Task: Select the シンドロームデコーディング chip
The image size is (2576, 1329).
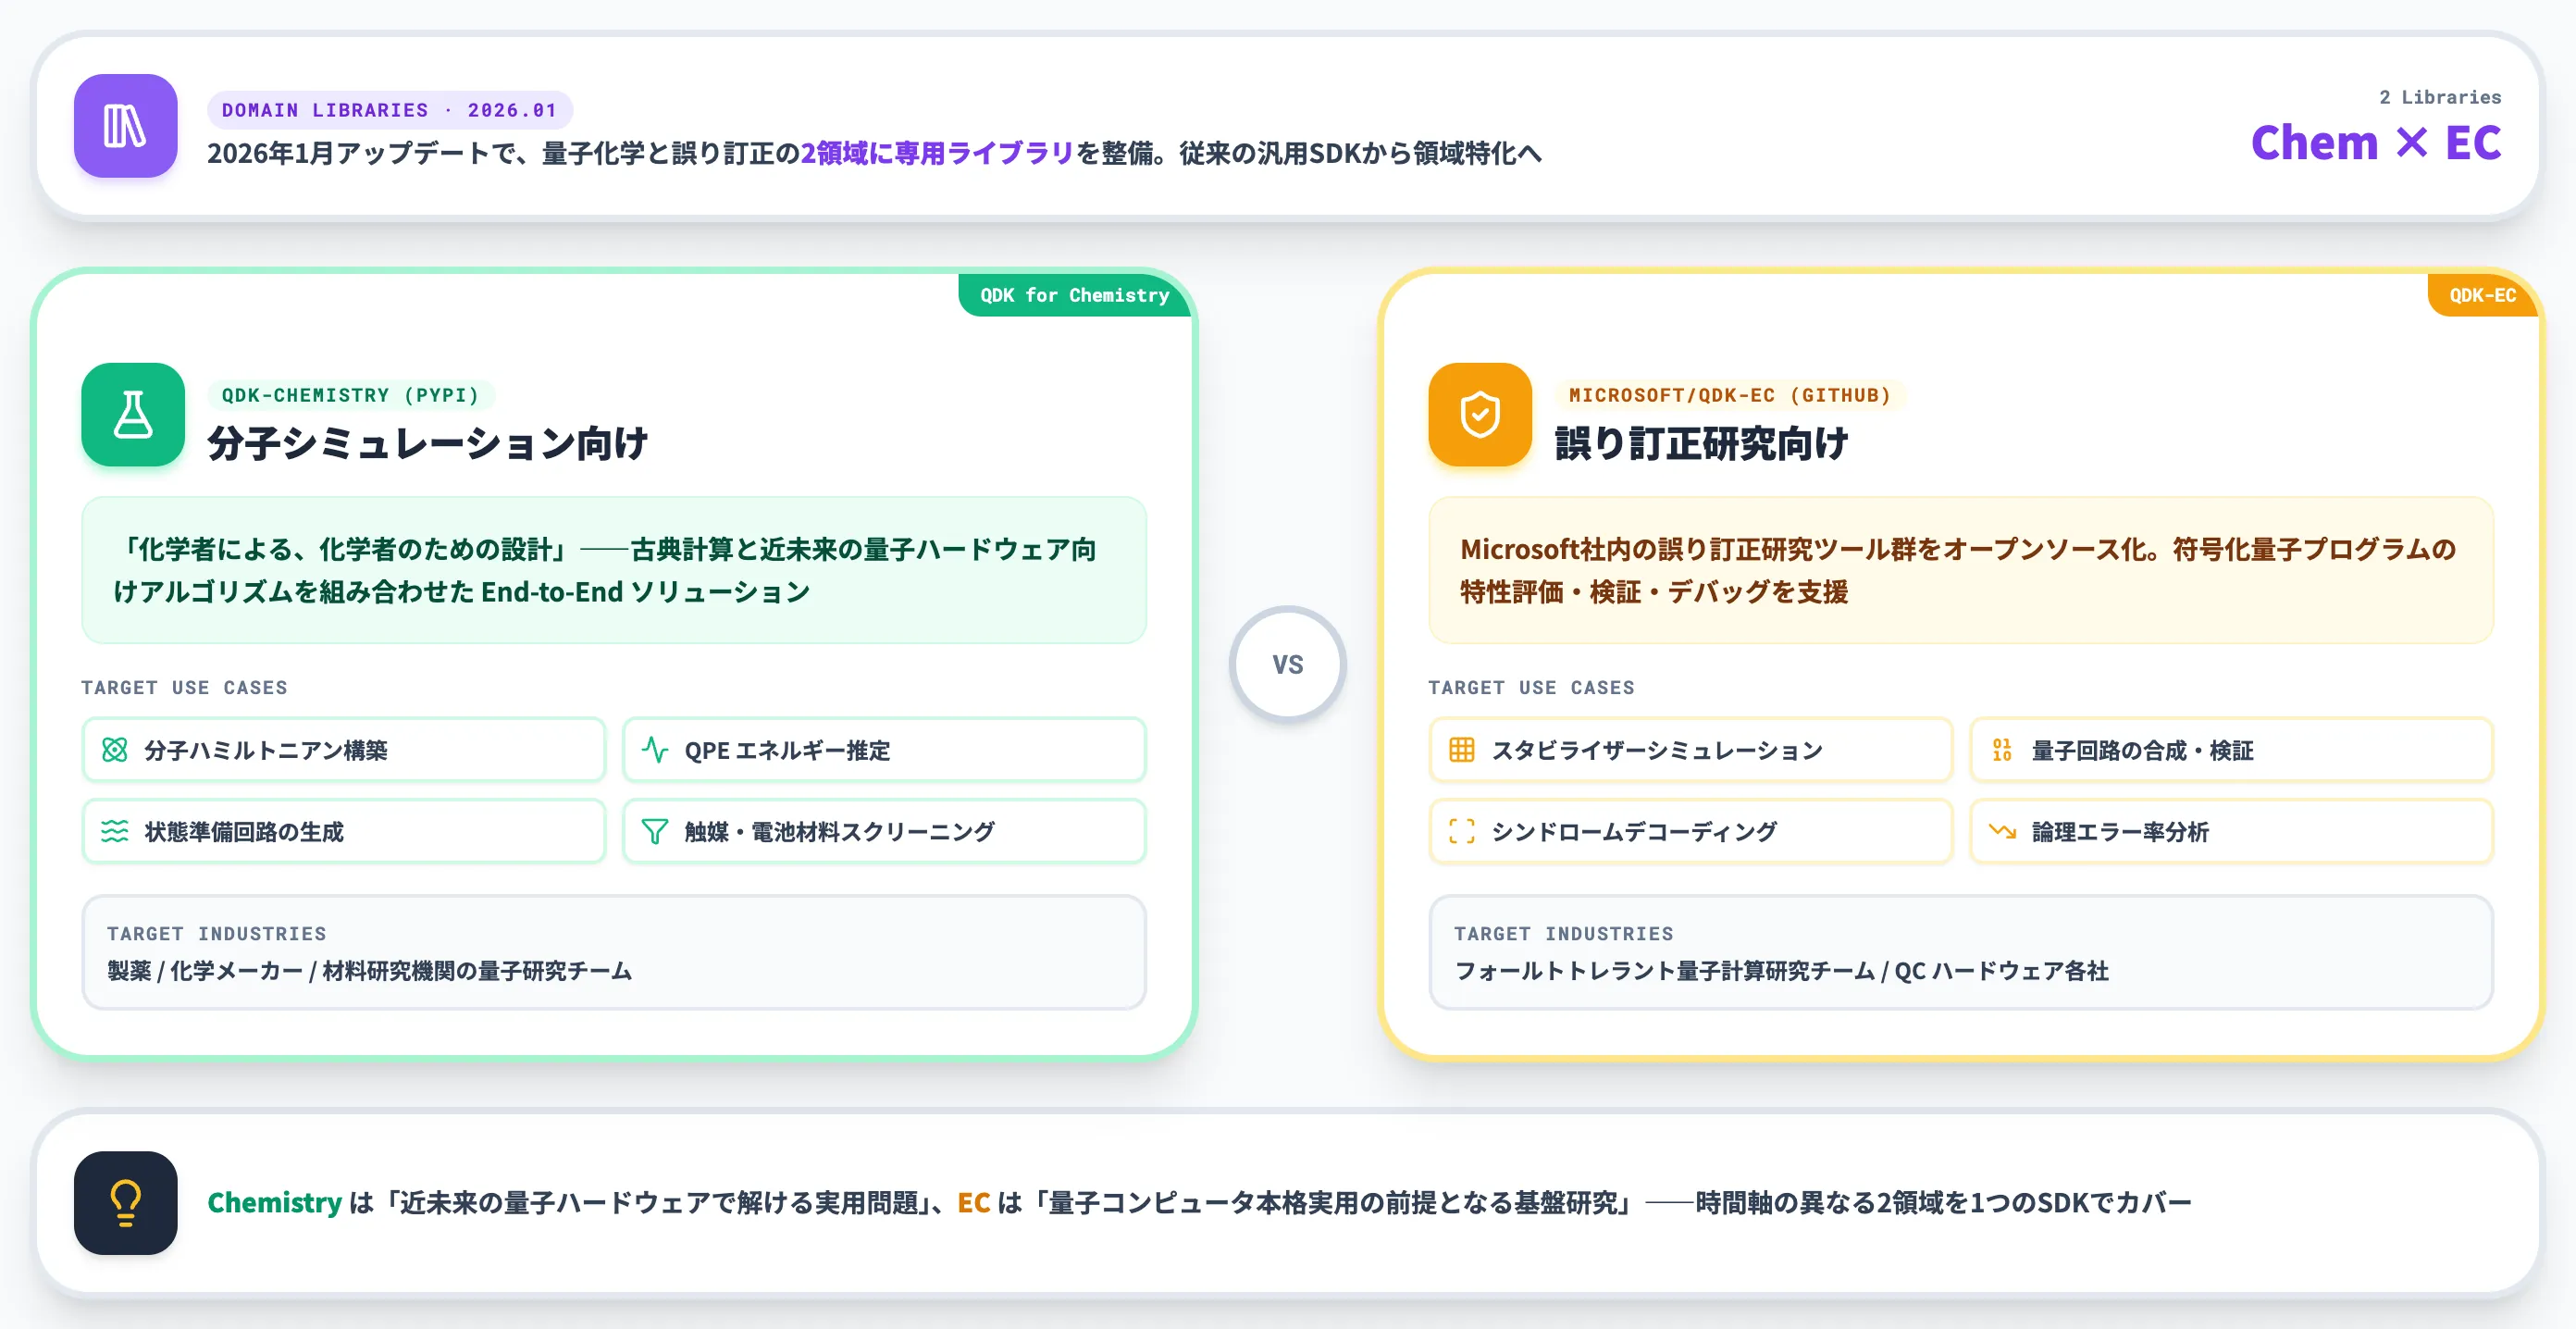Action: pyautogui.click(x=1691, y=831)
